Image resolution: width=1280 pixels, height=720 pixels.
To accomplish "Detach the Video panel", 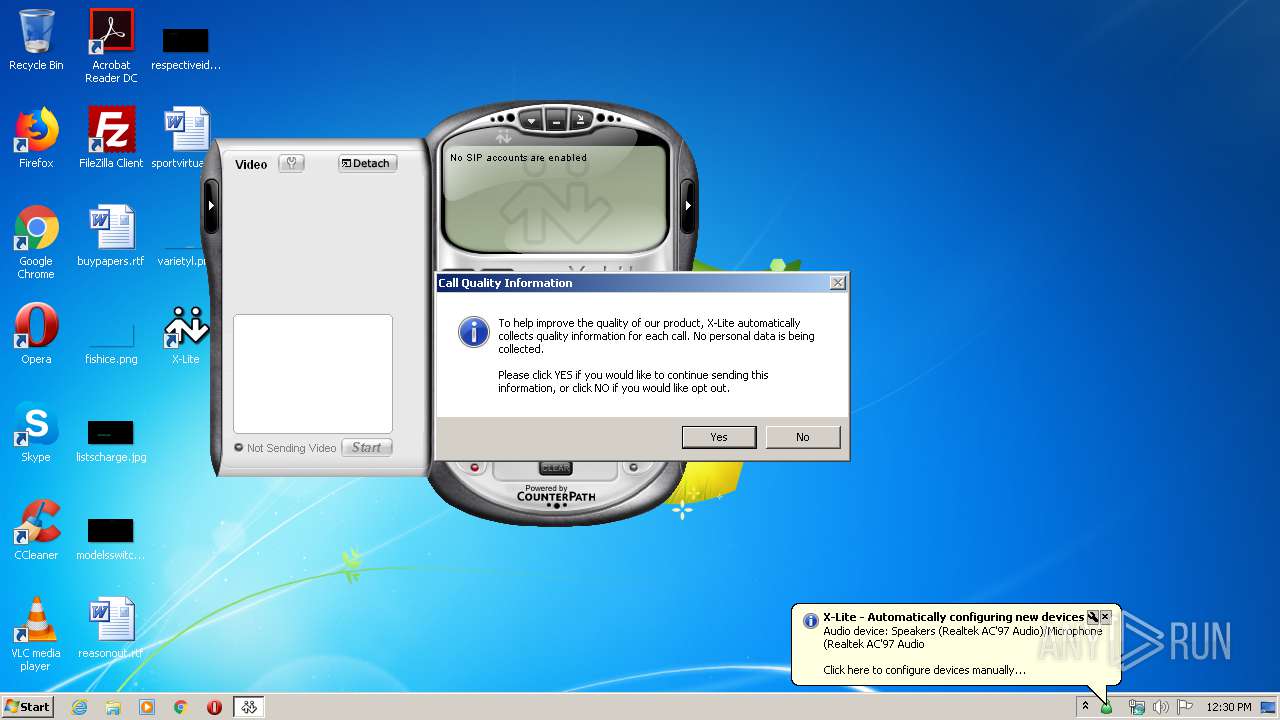I will click(366, 163).
